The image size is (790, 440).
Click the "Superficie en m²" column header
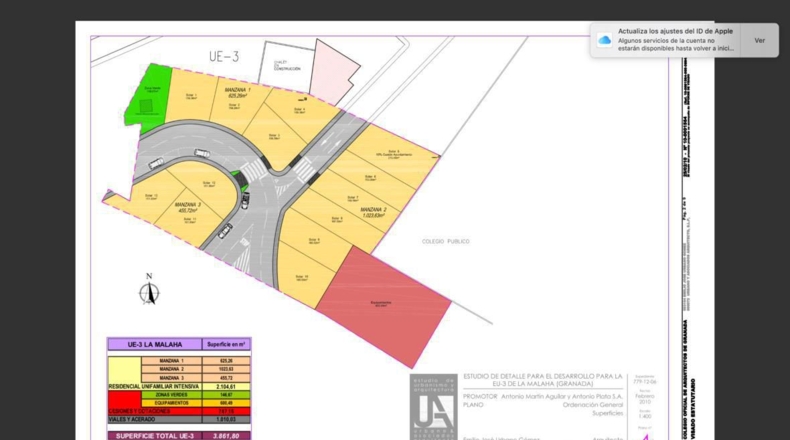pos(226,345)
